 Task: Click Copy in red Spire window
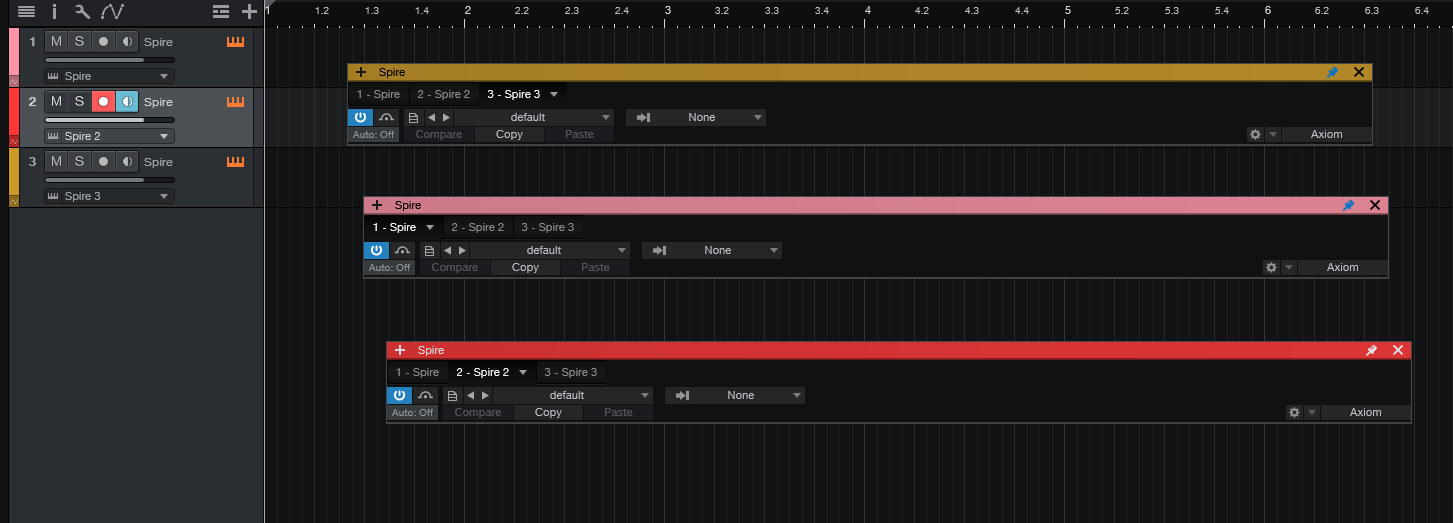pos(548,412)
